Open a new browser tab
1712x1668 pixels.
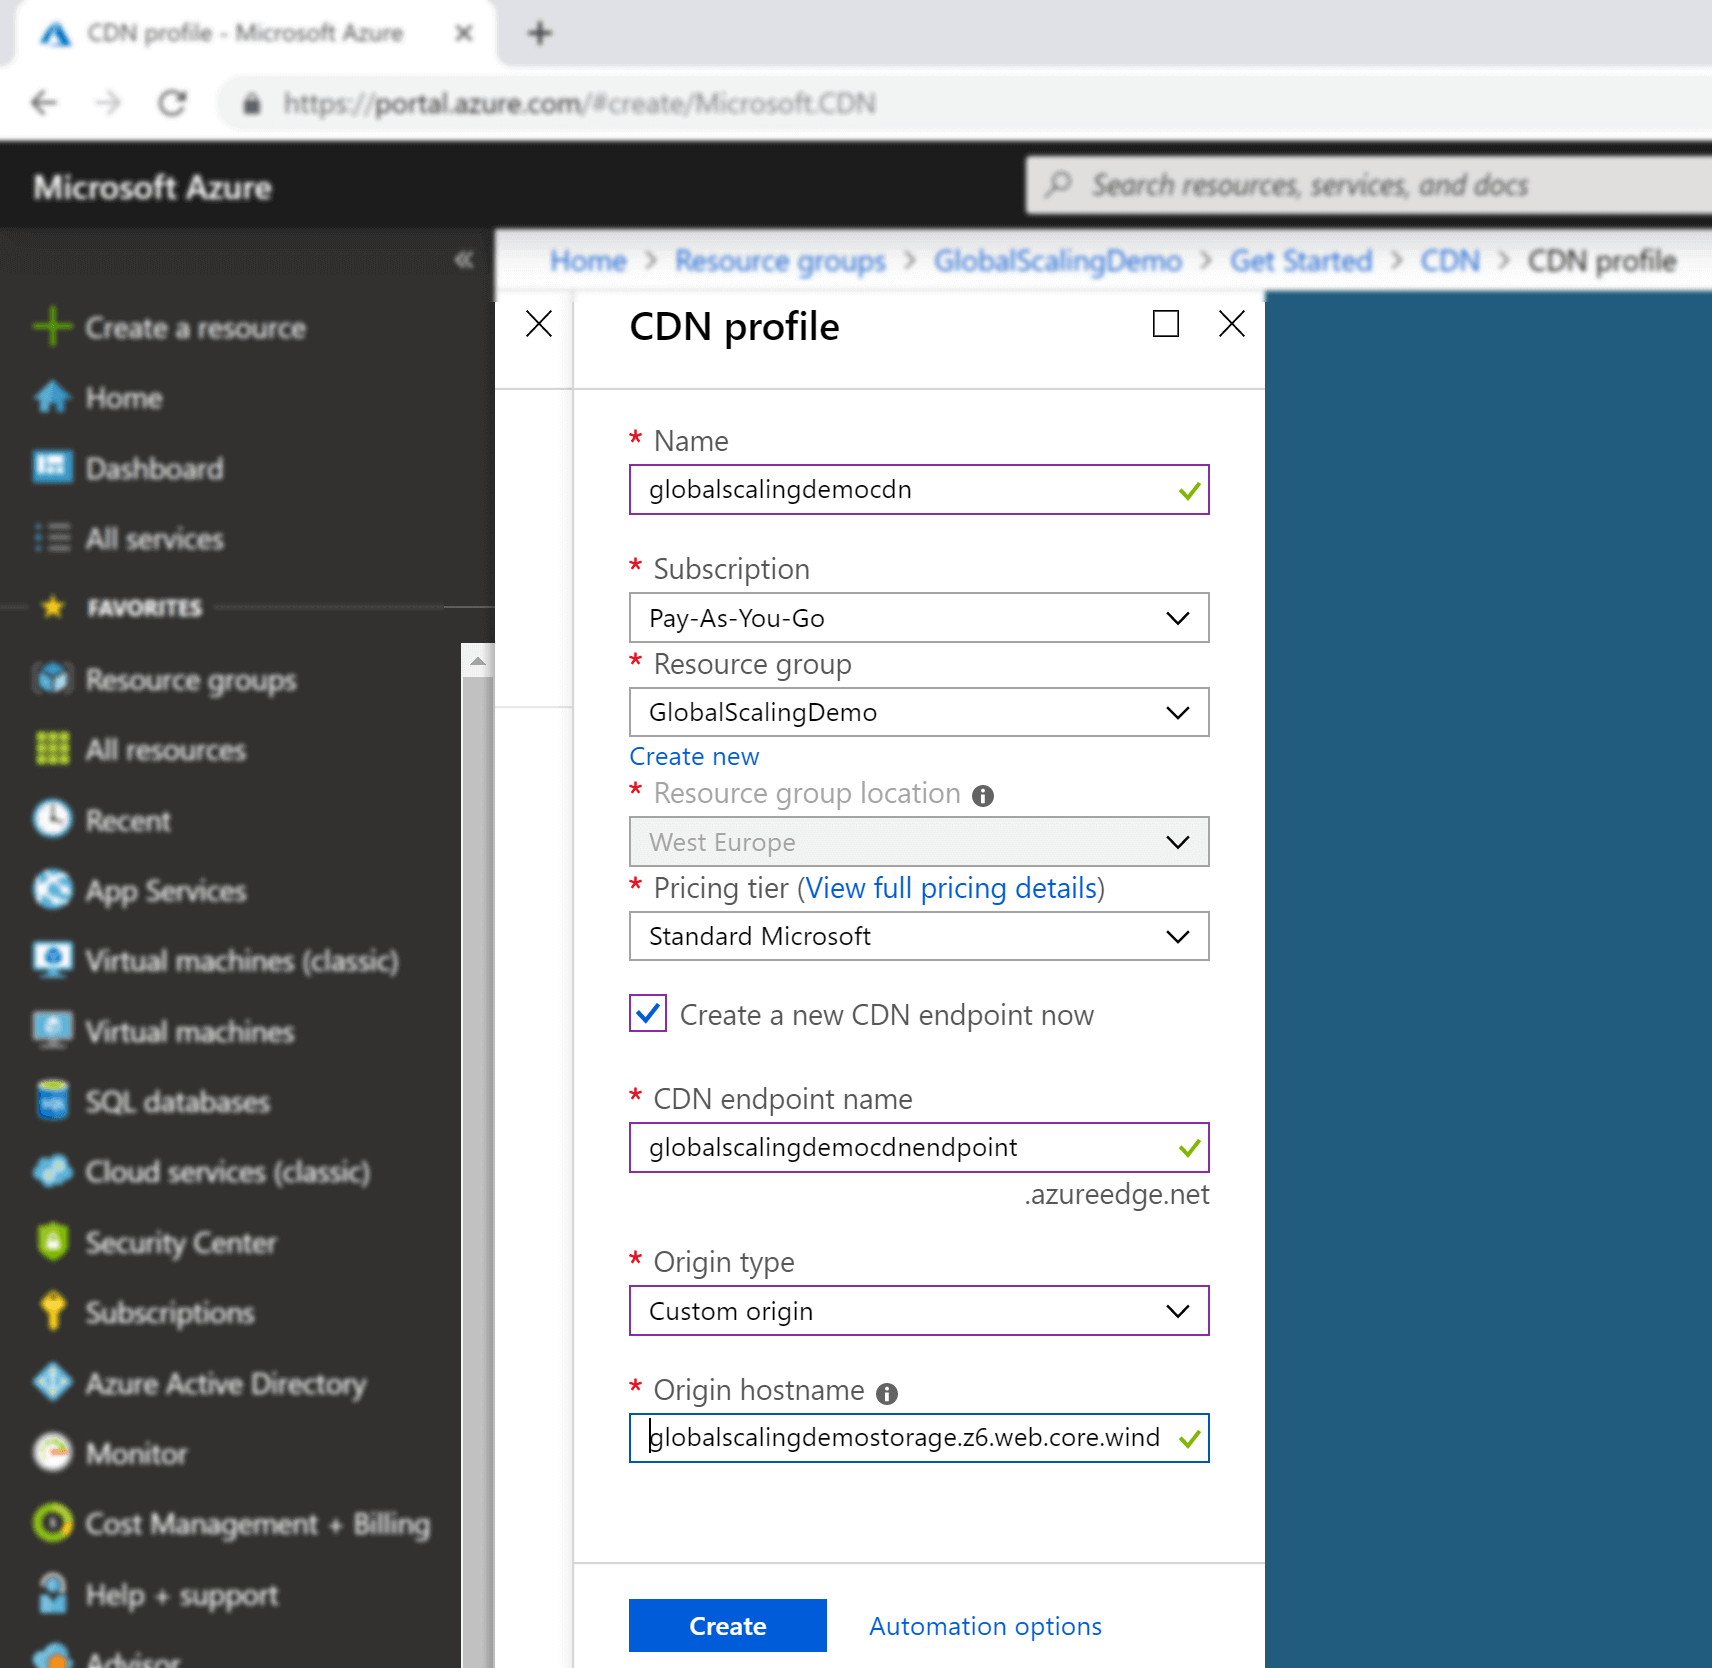540,33
